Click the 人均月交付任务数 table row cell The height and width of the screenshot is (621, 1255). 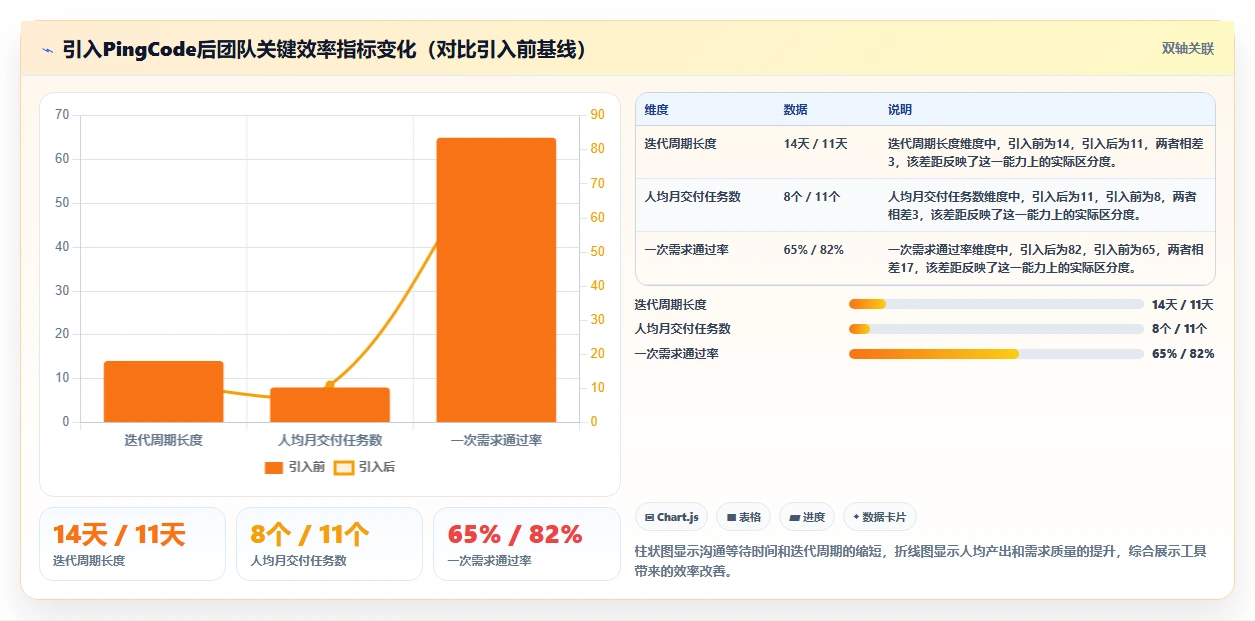coord(693,197)
